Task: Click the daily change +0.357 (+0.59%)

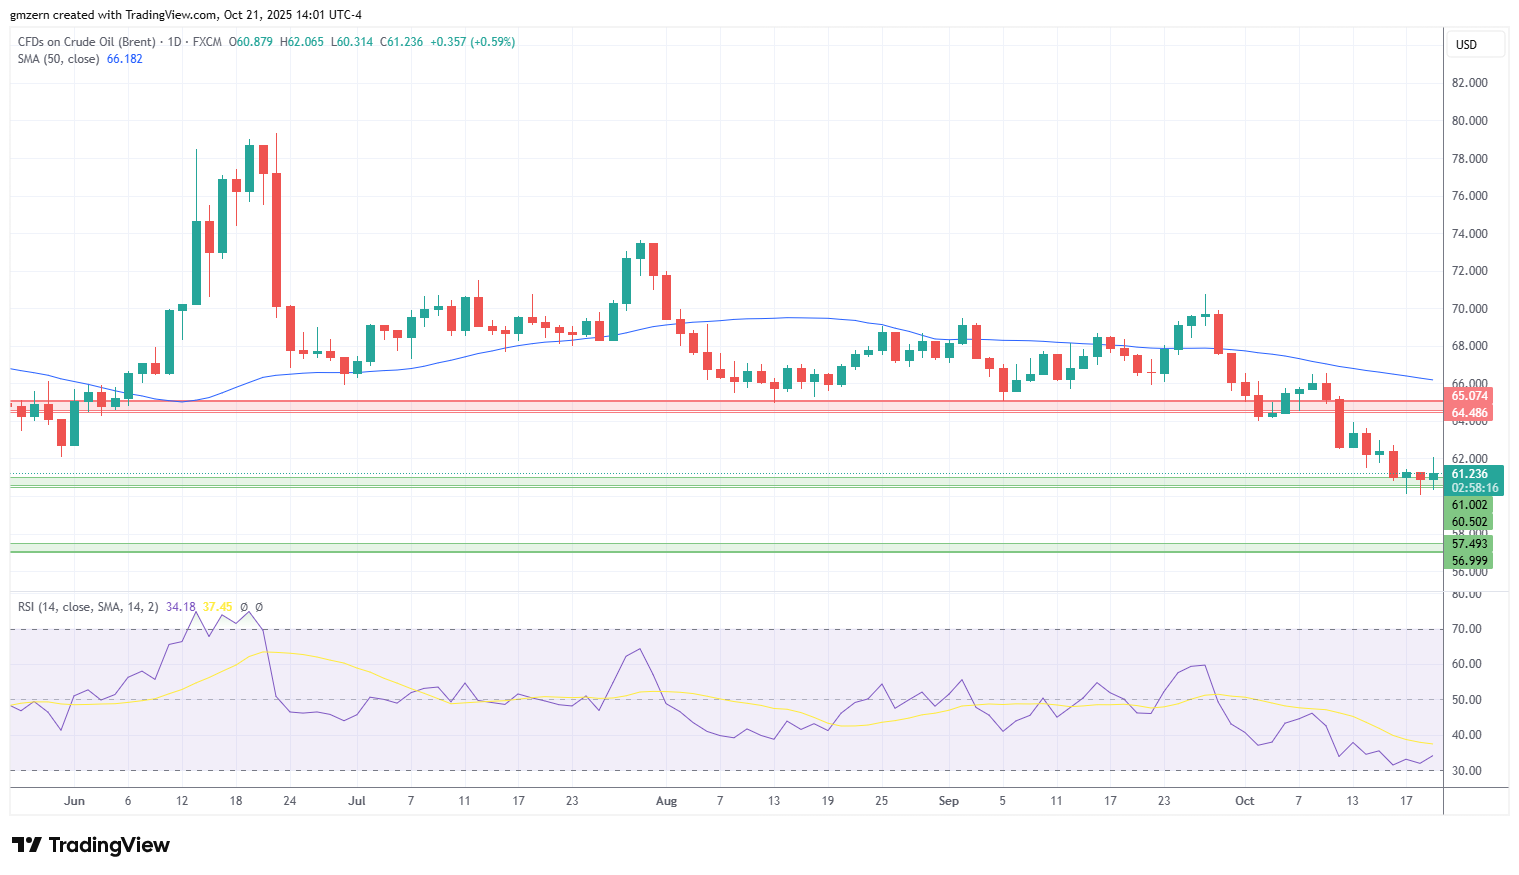Action: pyautogui.click(x=473, y=42)
